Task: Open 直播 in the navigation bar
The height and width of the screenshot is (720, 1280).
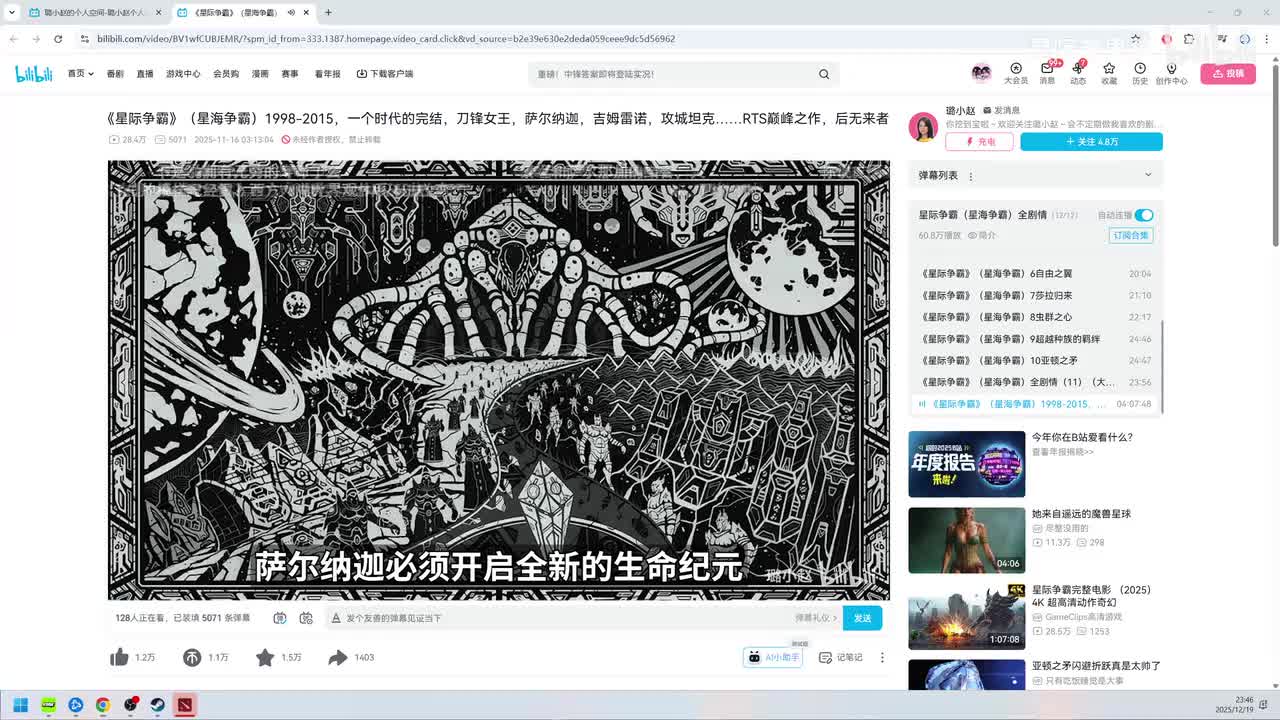Action: coord(145,74)
